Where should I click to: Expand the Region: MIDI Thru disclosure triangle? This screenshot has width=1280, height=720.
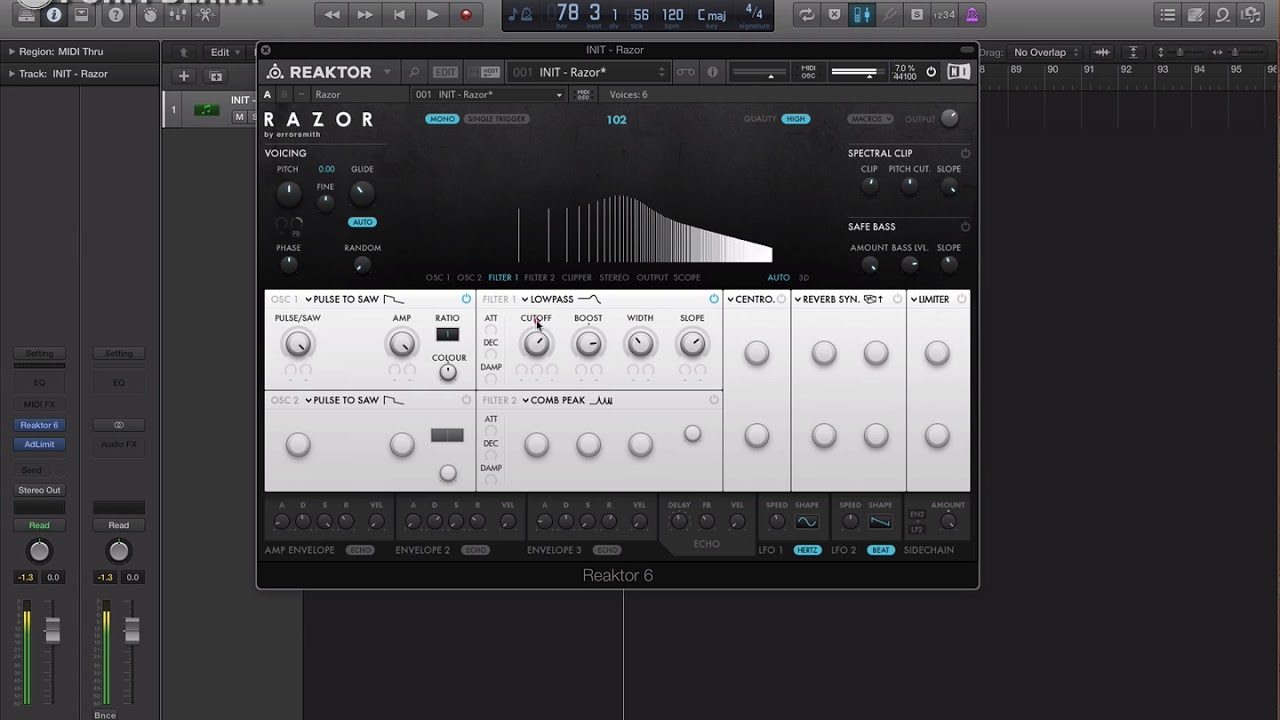tap(11, 52)
